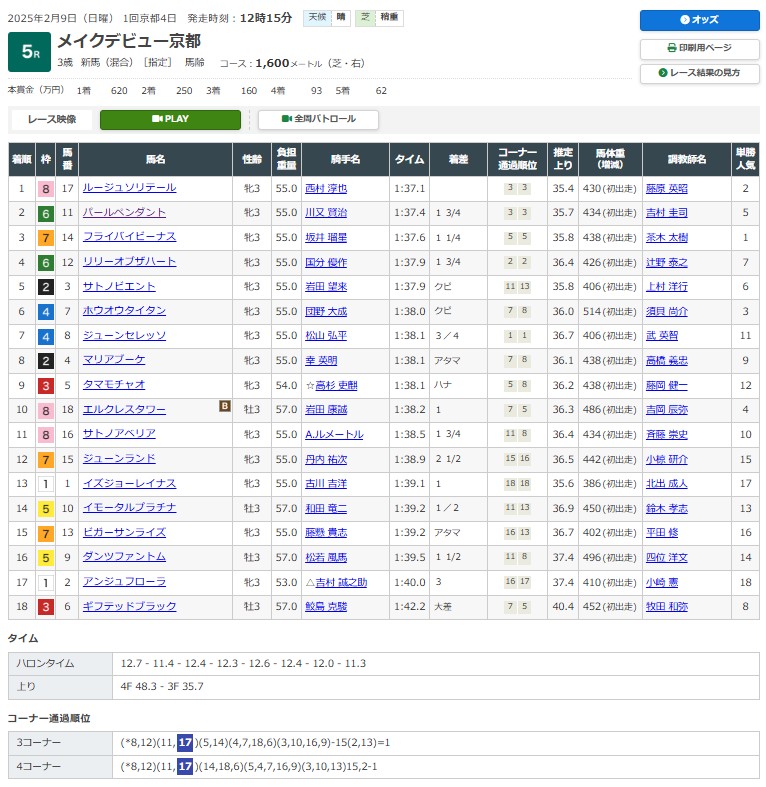Click the green PLAY video button

click(x=170, y=119)
